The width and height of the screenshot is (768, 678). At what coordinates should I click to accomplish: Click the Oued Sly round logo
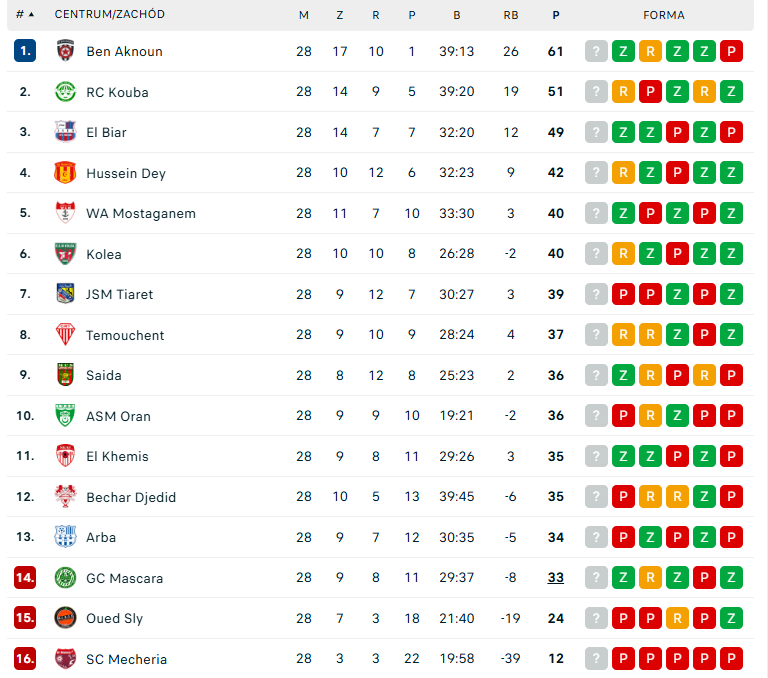pos(65,618)
